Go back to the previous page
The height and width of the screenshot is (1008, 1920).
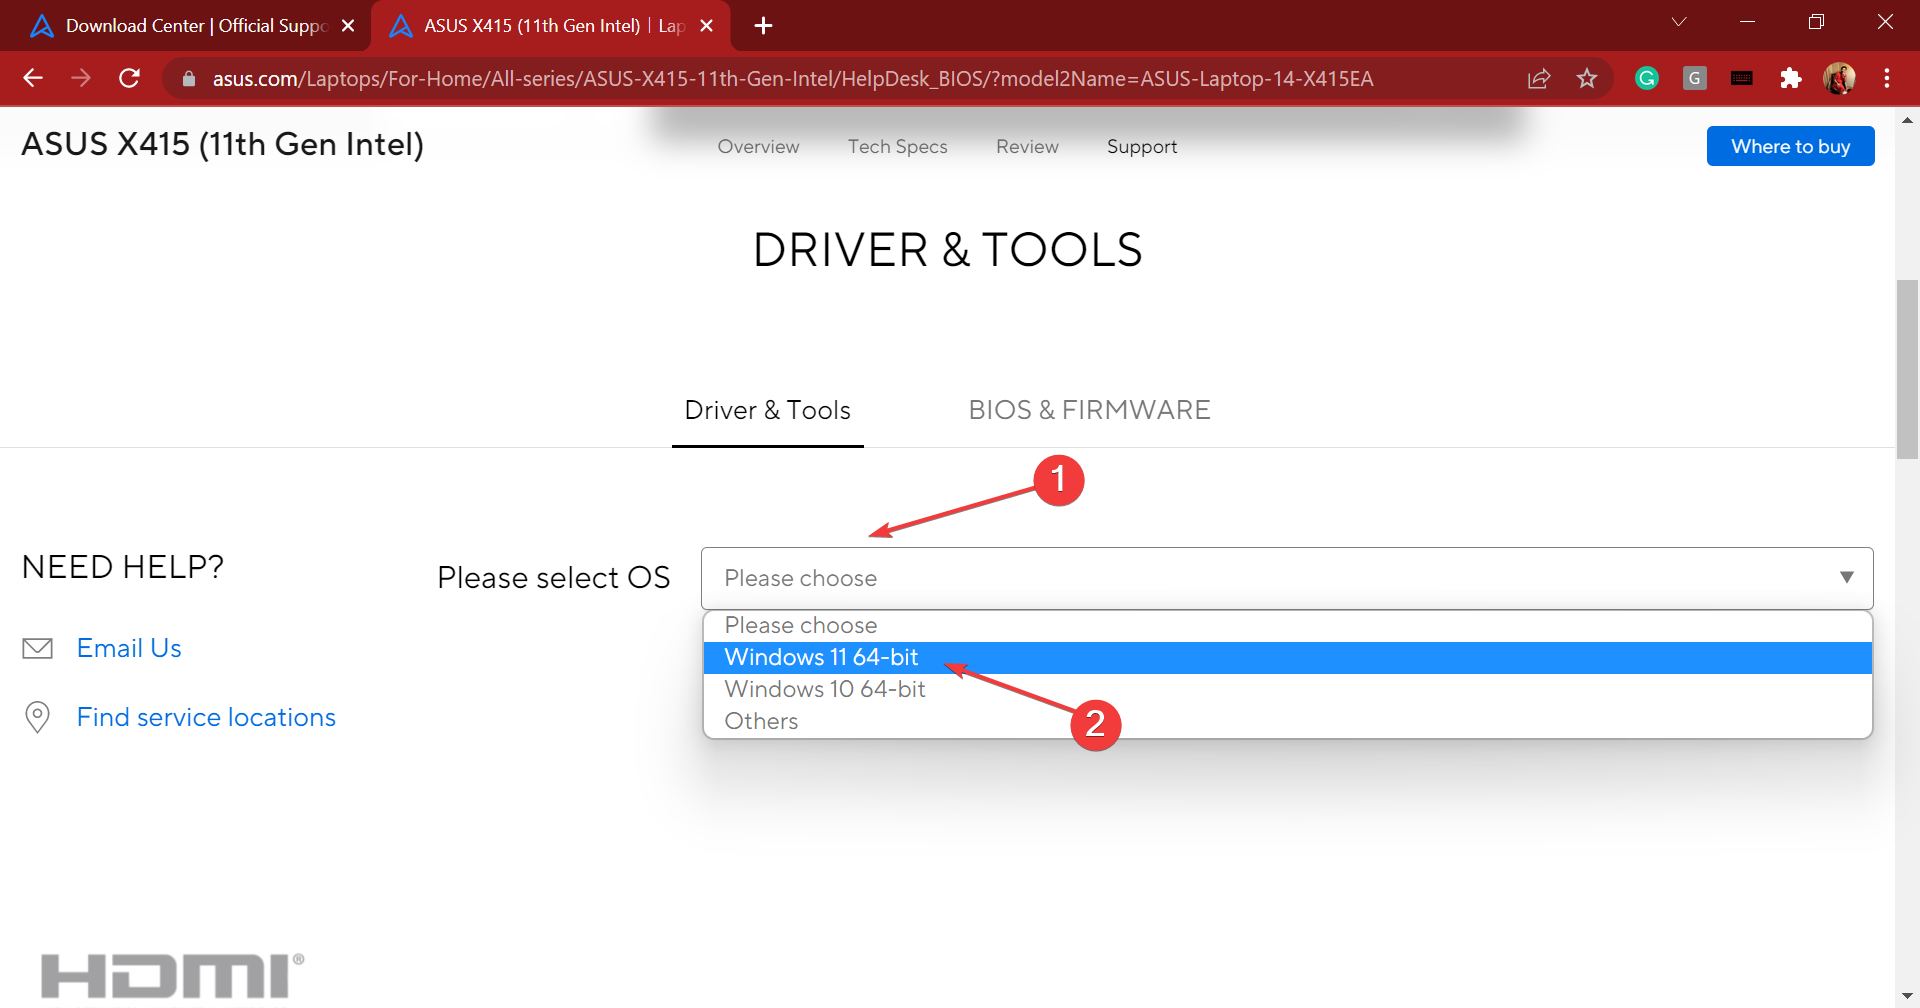[33, 78]
